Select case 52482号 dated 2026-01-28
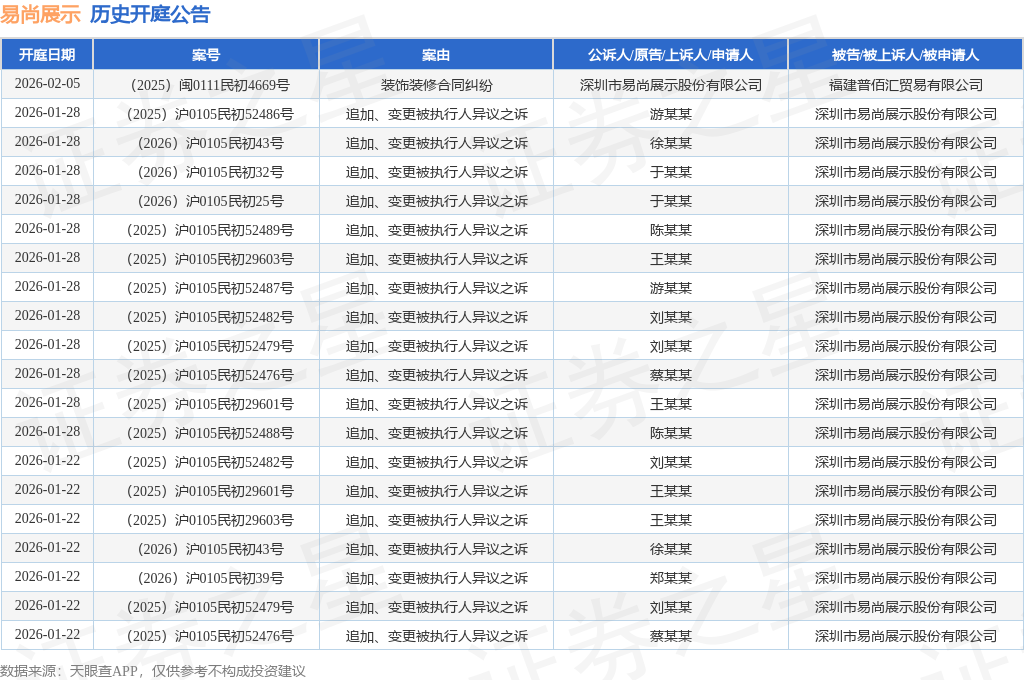Image resolution: width=1024 pixels, height=680 pixels. pyautogui.click(x=206, y=317)
